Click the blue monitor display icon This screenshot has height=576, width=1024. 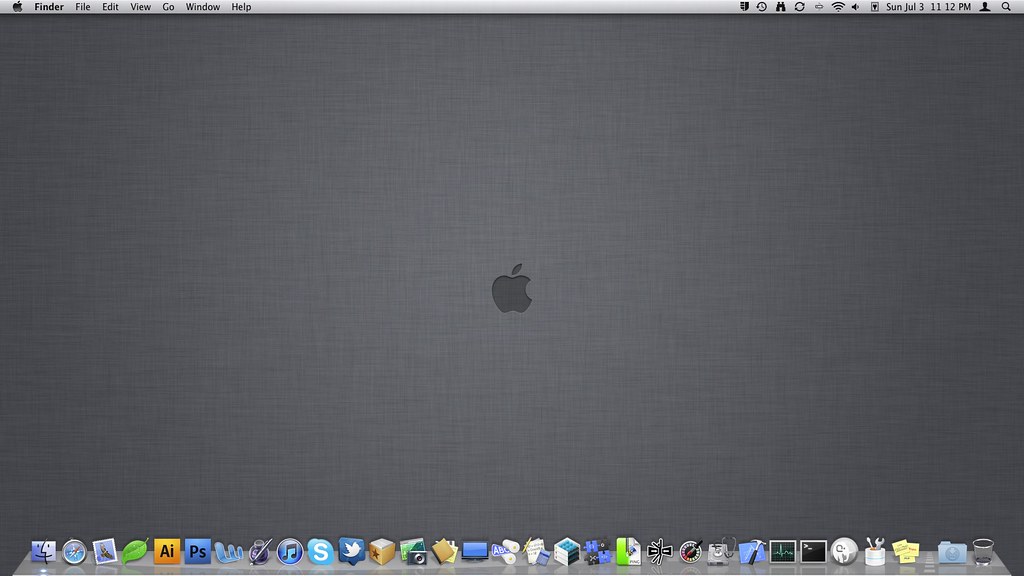coord(475,552)
